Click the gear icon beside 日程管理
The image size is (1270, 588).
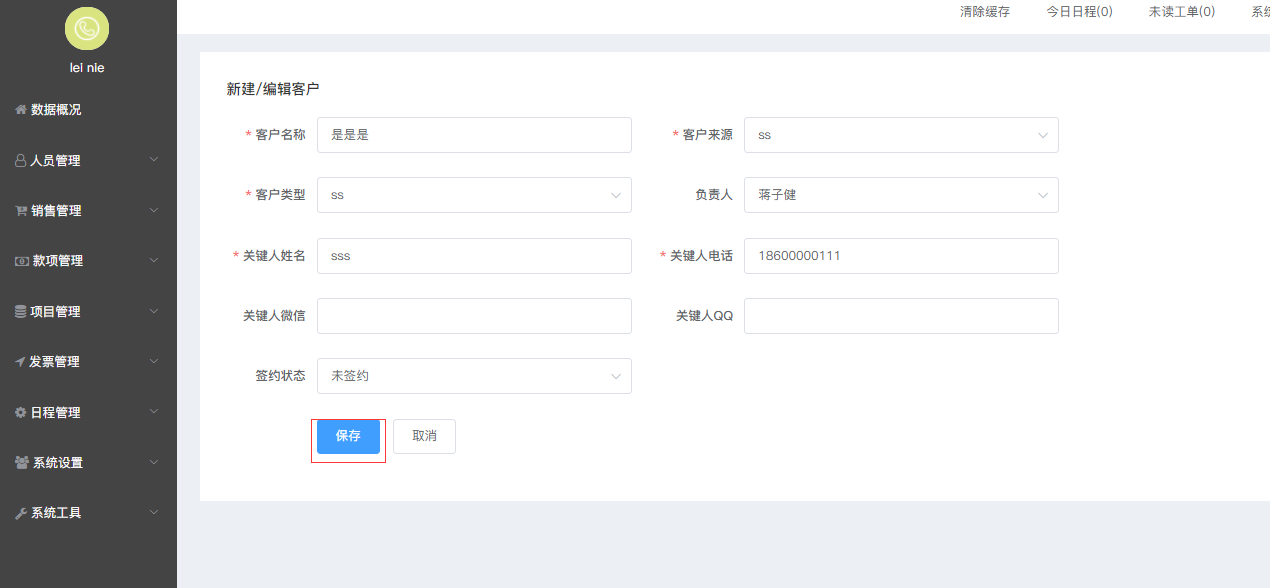coord(21,412)
